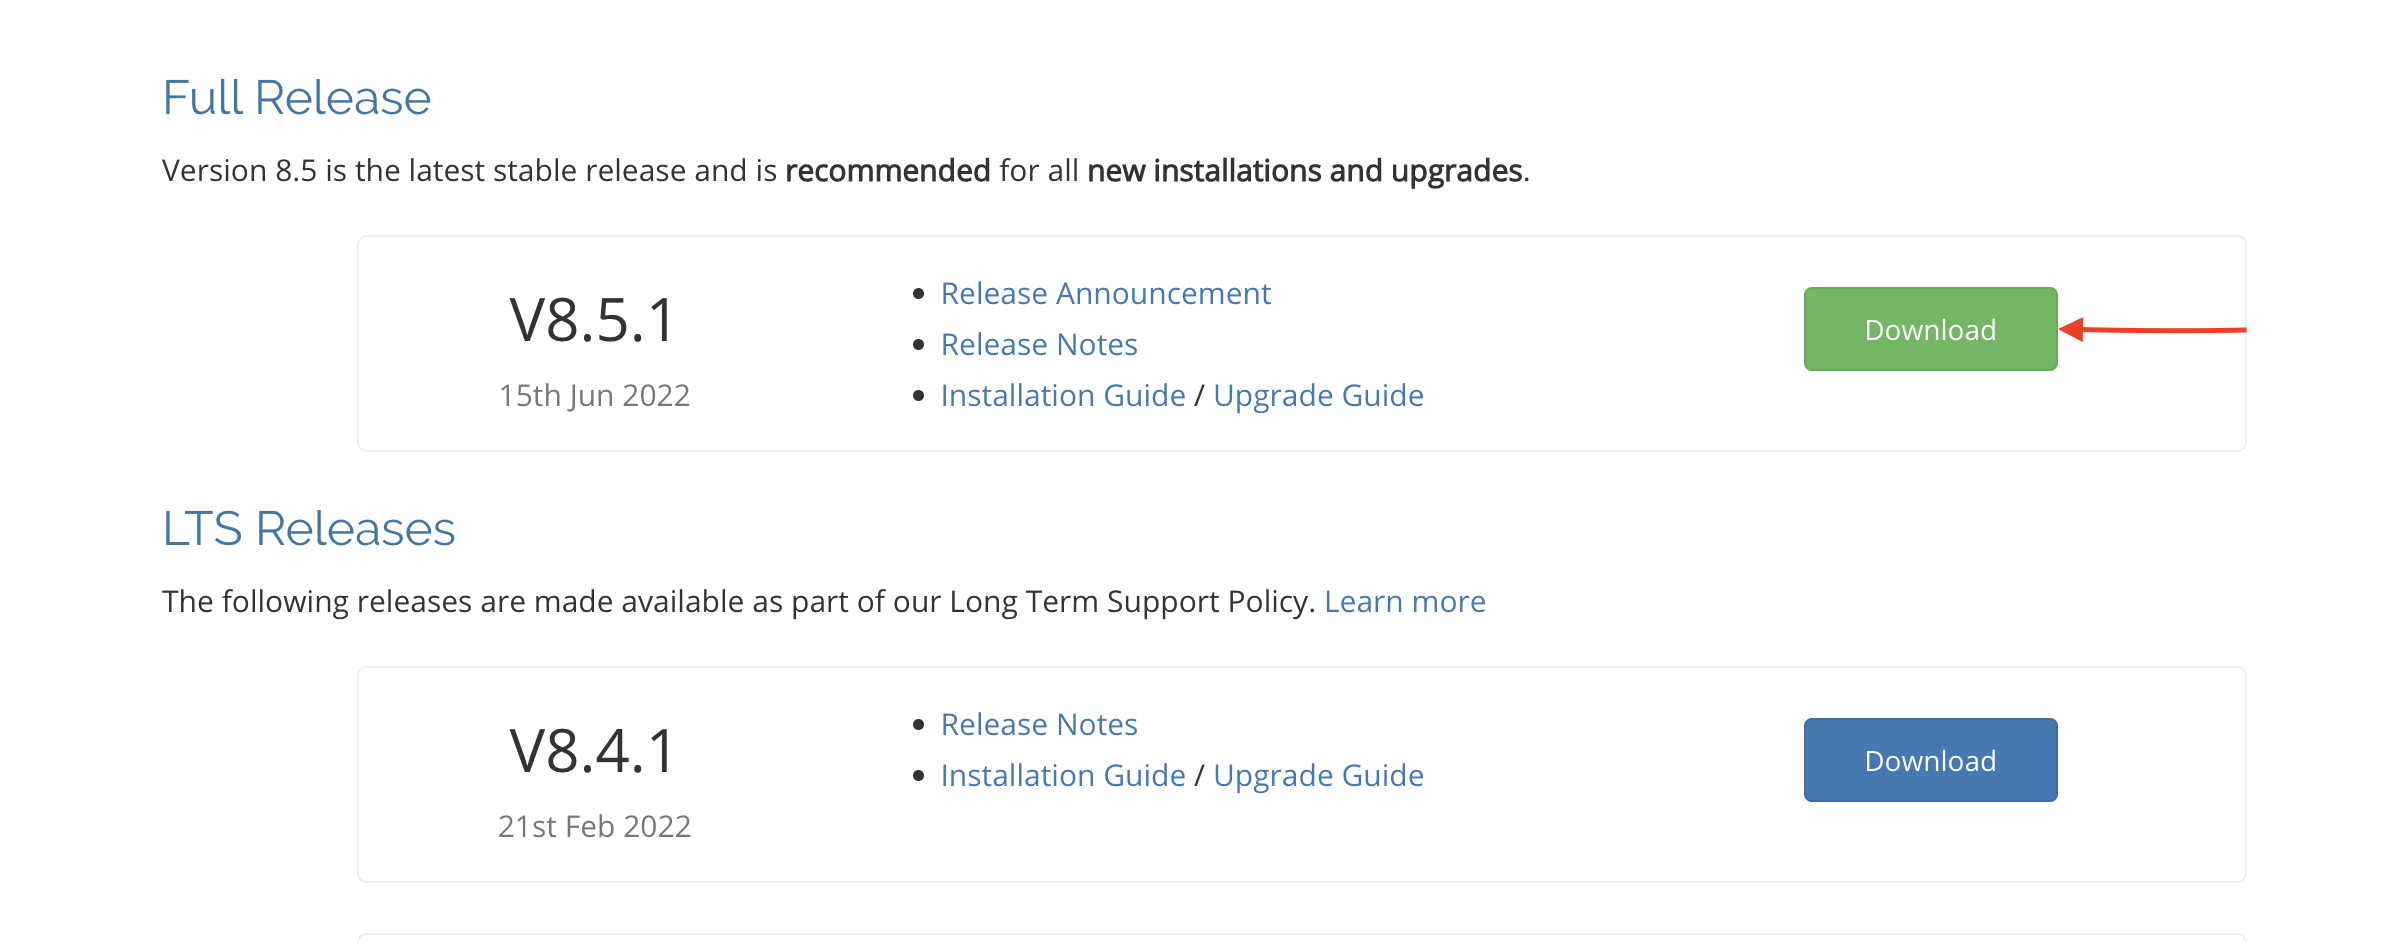Click the blue Download button for V8.4.1
The width and height of the screenshot is (2400, 942).
(1930, 761)
